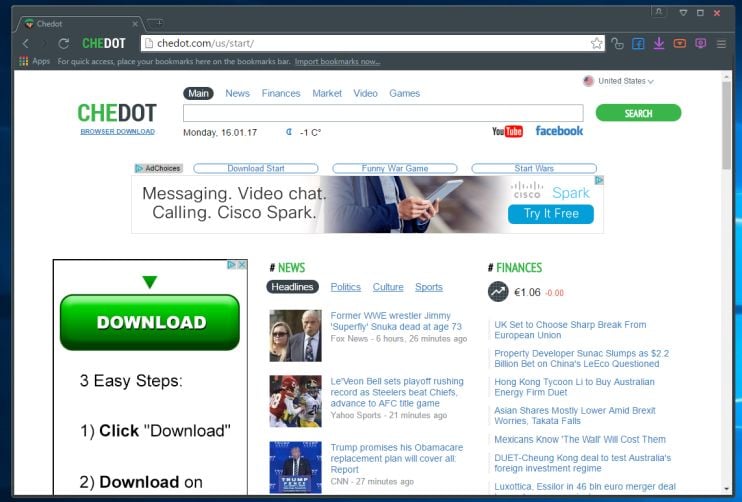This screenshot has height=502, width=742.
Task: Close the Download ad with its X
Action: [x=242, y=264]
